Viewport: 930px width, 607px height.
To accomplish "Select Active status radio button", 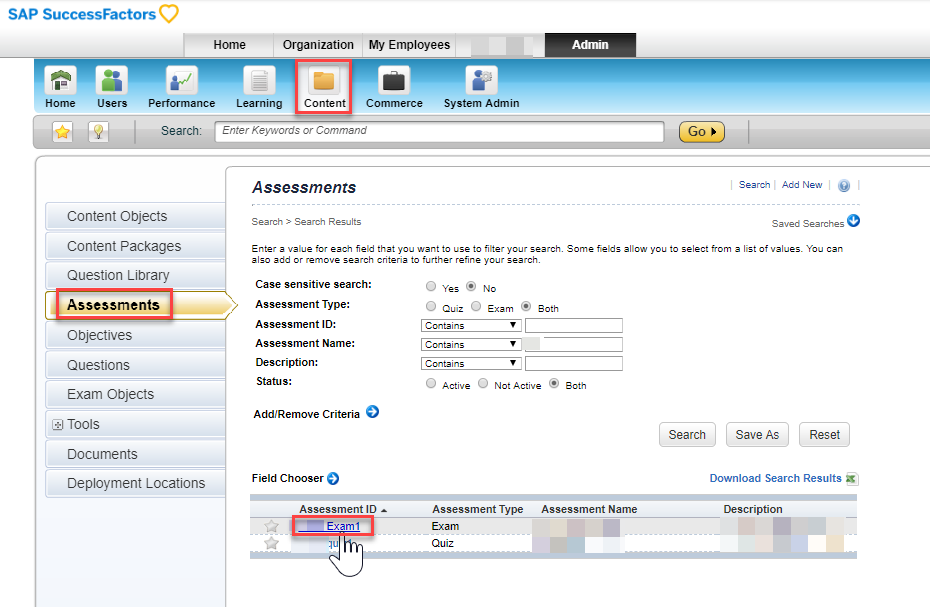I will pyautogui.click(x=431, y=384).
